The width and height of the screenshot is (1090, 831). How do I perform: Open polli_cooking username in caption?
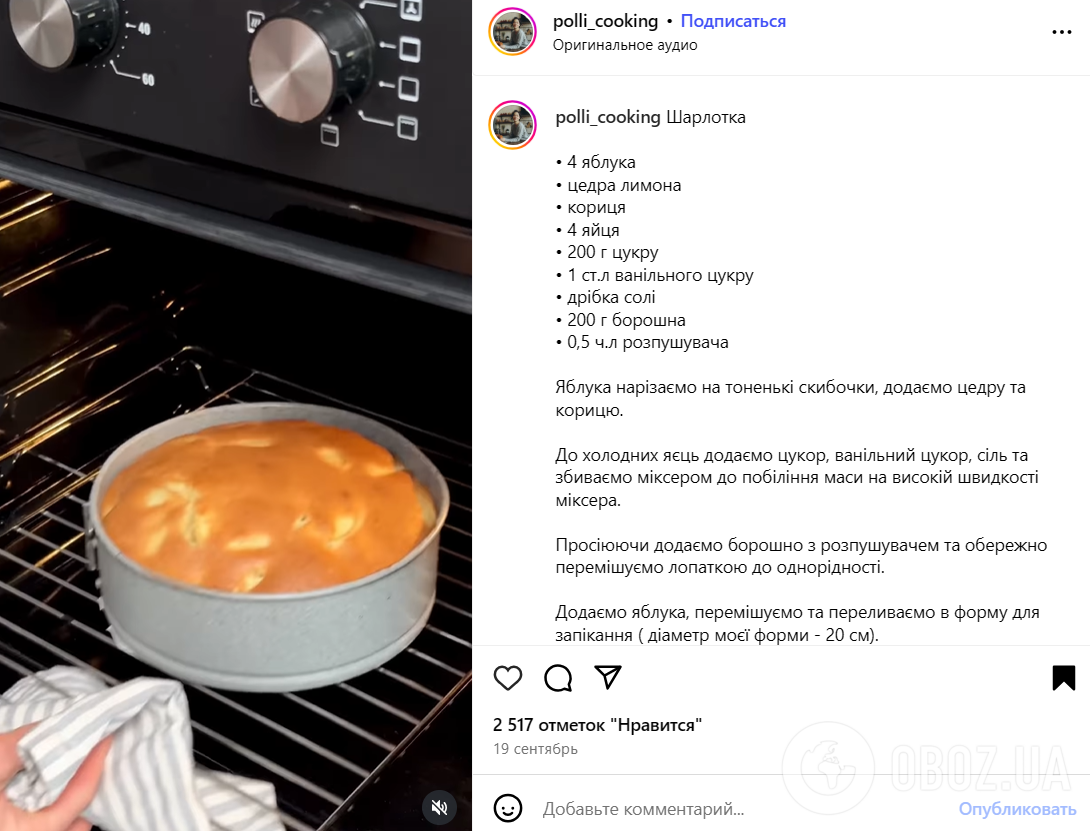[608, 117]
